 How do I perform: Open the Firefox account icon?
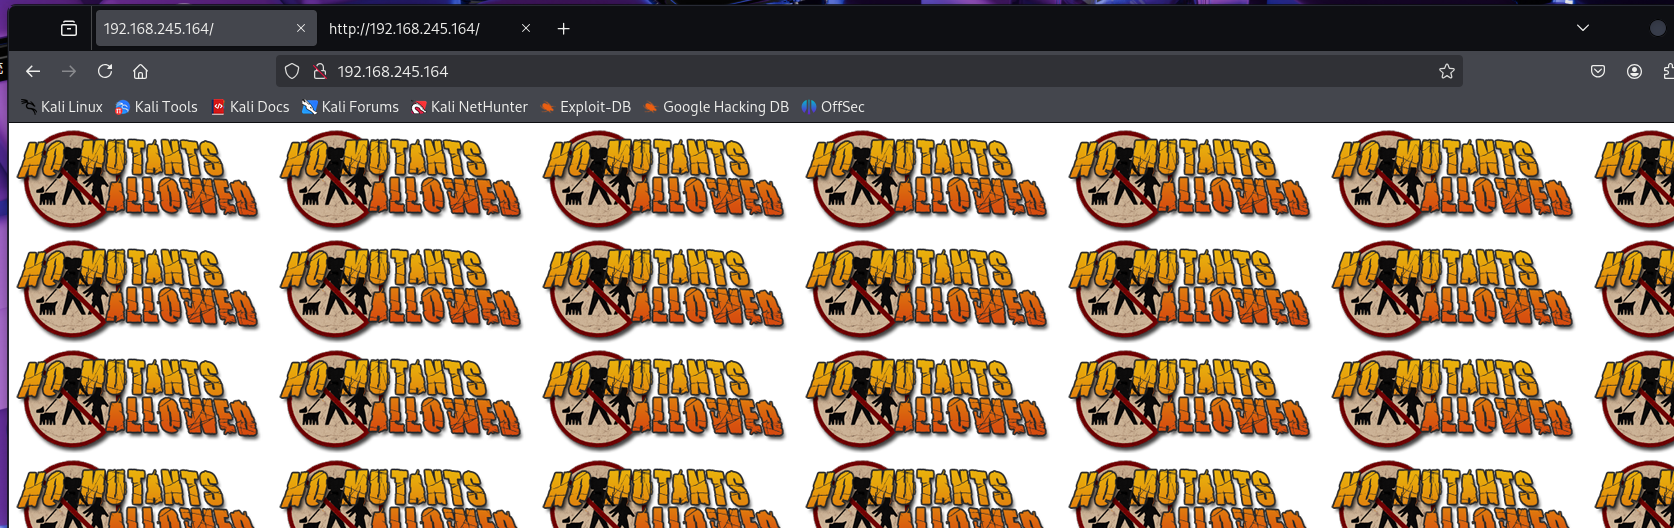(1634, 71)
